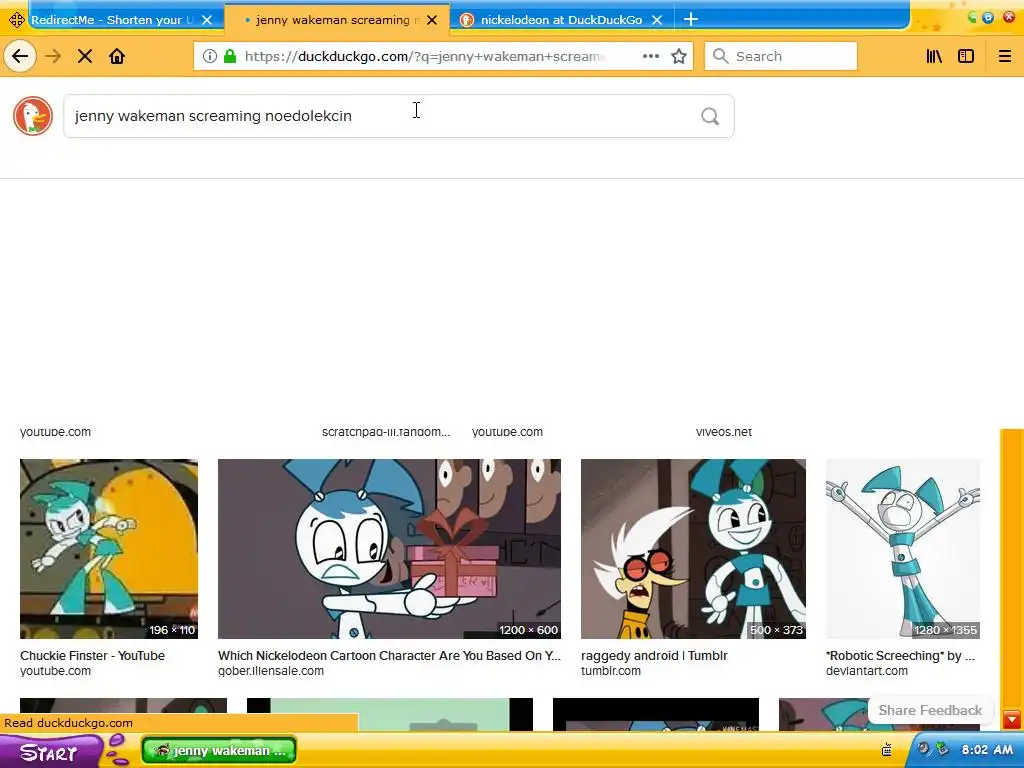Open the Library icon in toolbar

935,56
